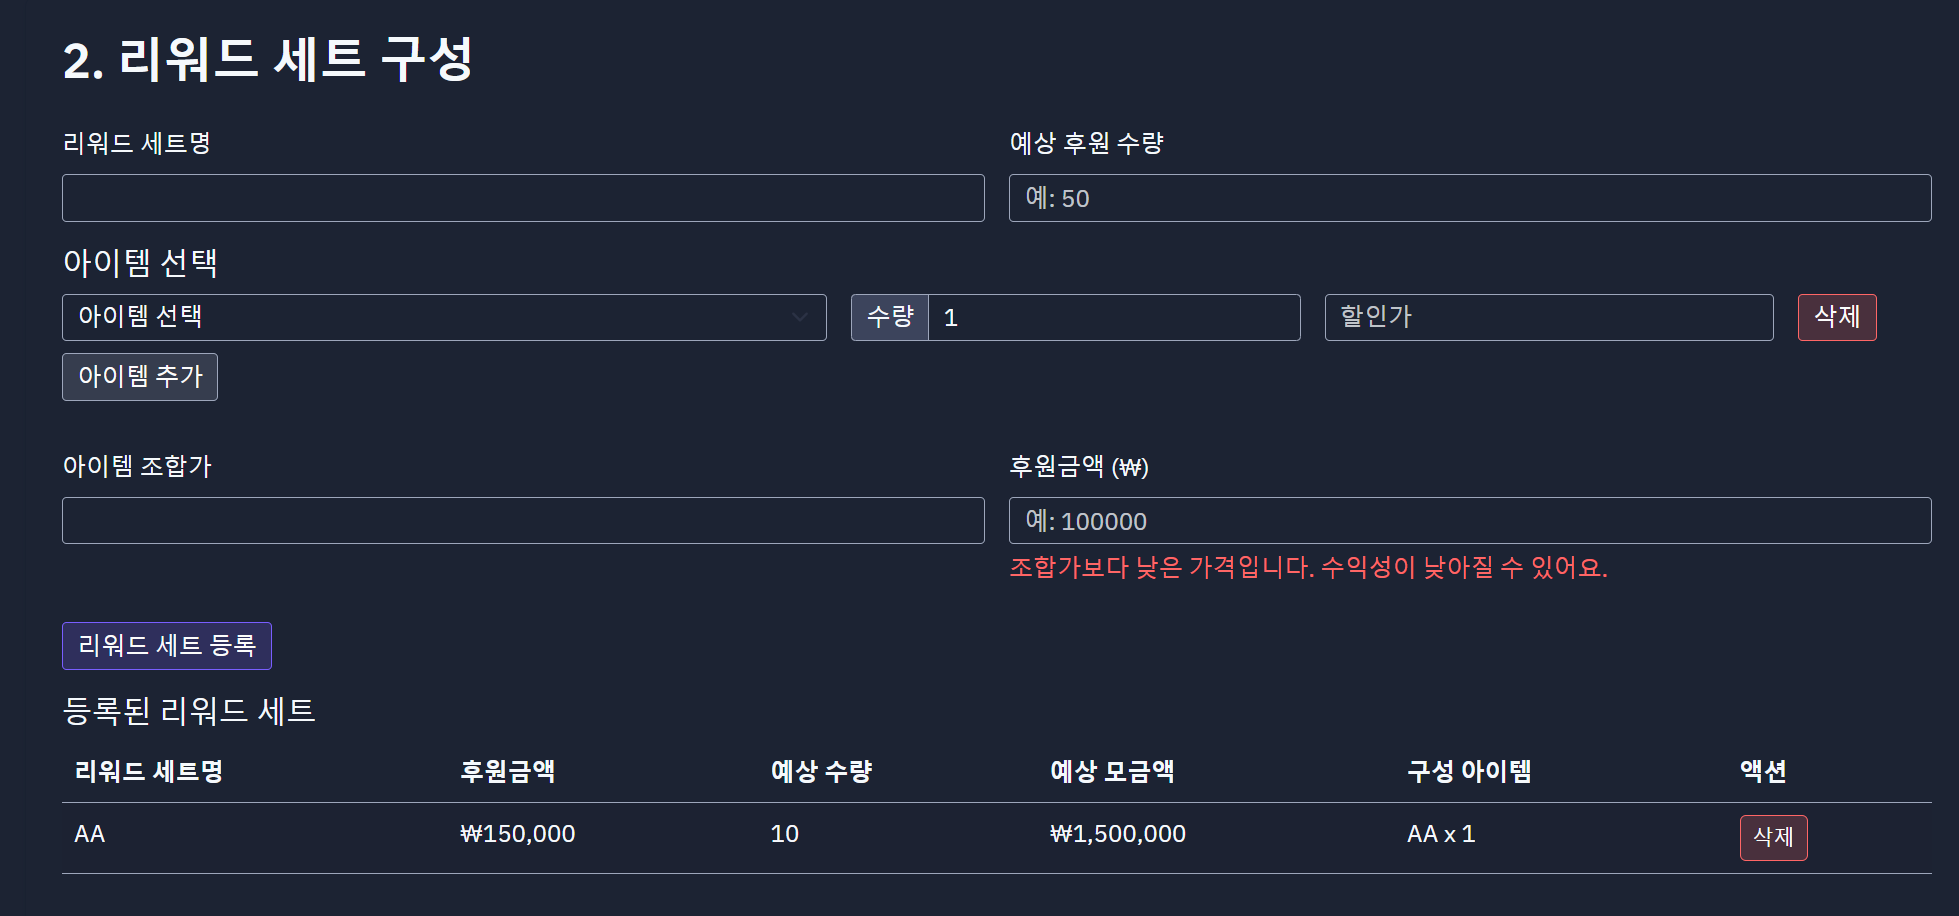Click the 수량 label addon
This screenshot has width=1959, height=916.
coord(890,317)
